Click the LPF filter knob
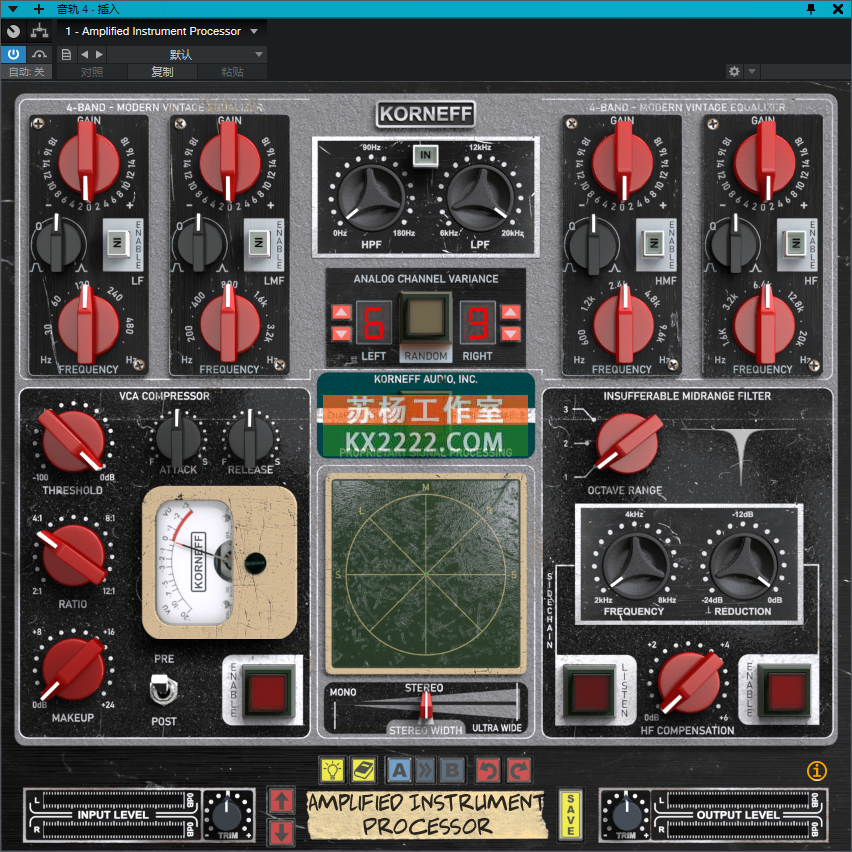The width and height of the screenshot is (852, 852). (x=480, y=196)
